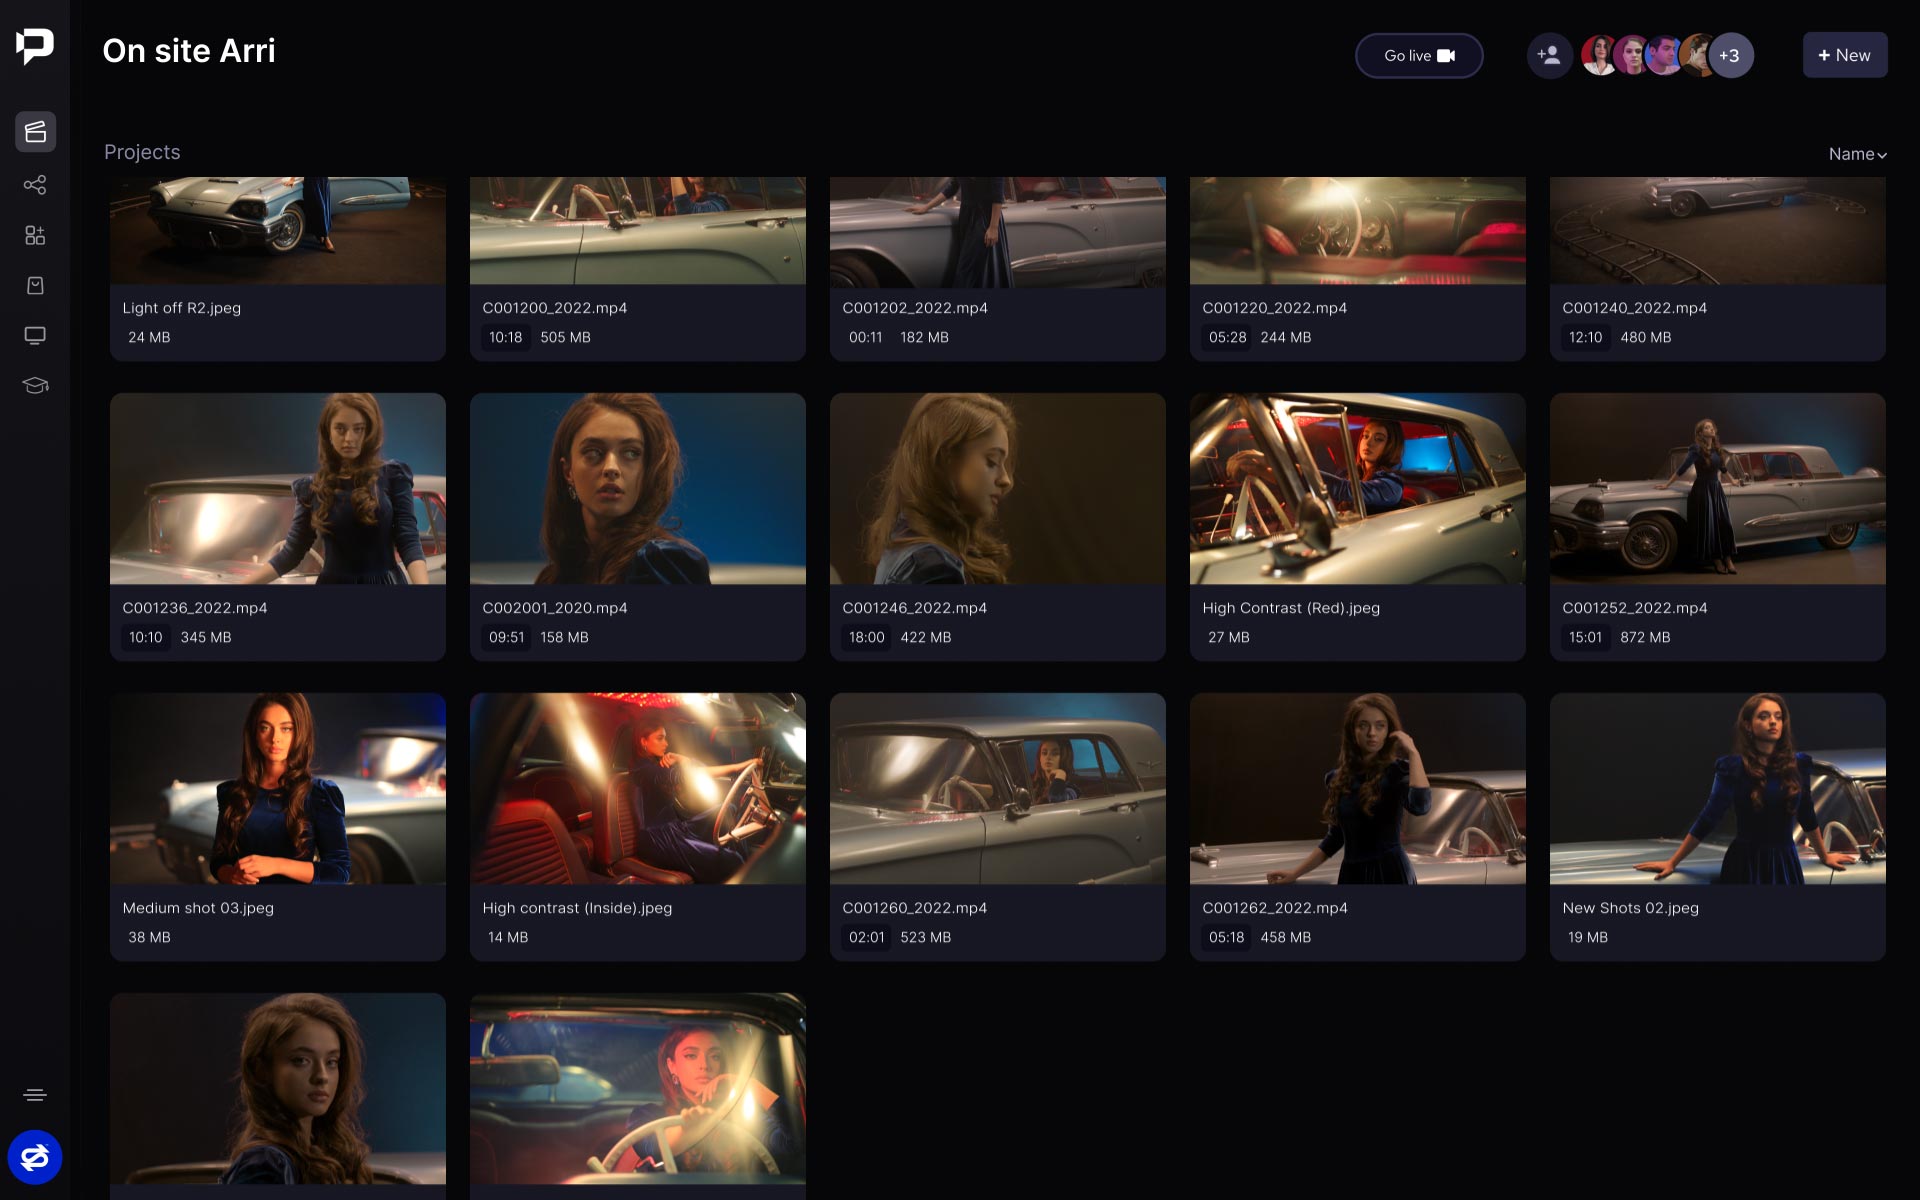Click the + New button
This screenshot has height=1200, width=1920.
(1845, 55)
